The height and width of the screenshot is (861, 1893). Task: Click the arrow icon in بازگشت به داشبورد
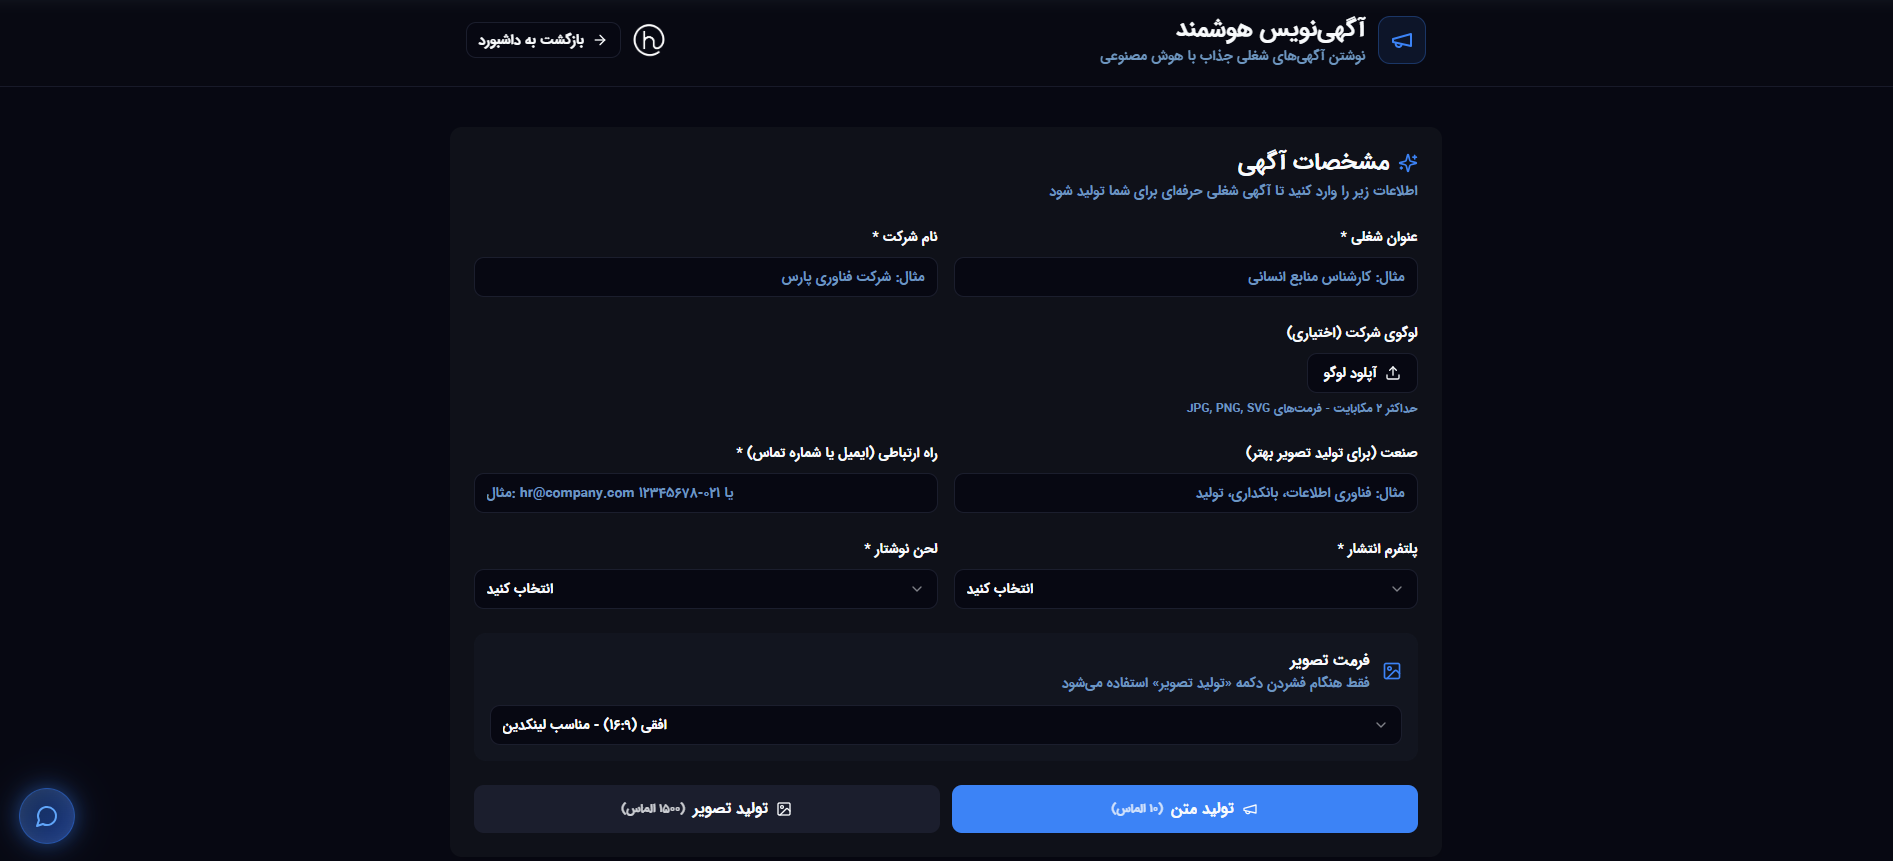tap(600, 40)
